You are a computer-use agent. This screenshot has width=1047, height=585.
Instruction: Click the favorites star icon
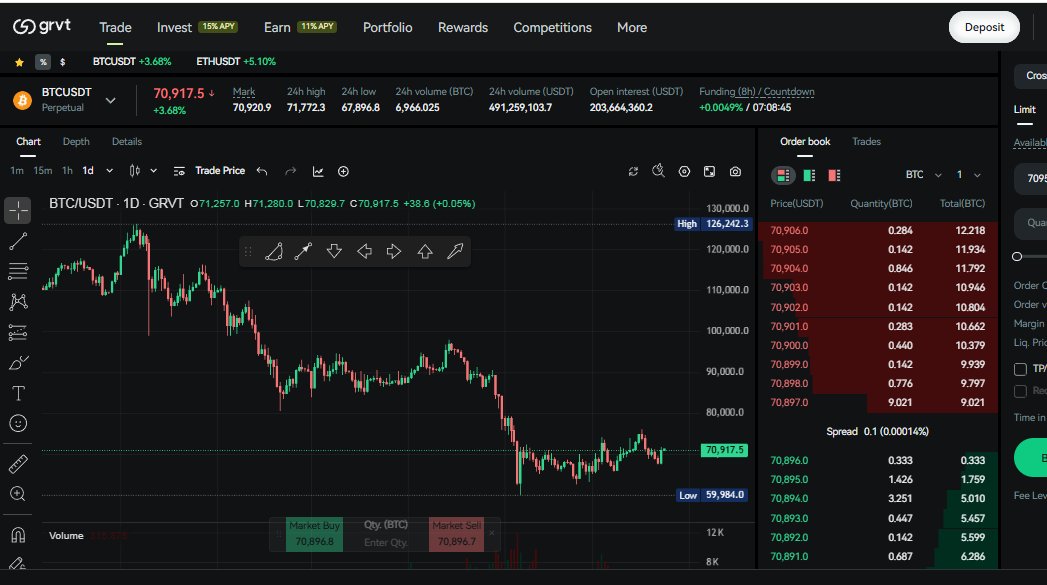[x=19, y=62]
